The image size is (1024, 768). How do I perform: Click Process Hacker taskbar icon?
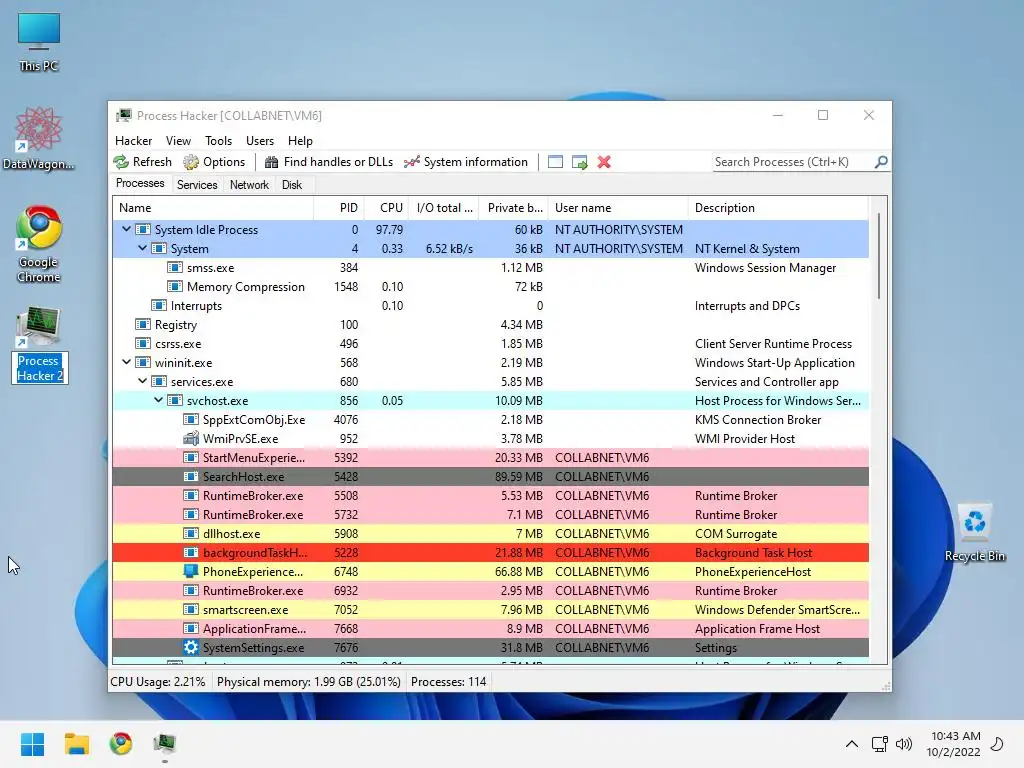tap(165, 744)
